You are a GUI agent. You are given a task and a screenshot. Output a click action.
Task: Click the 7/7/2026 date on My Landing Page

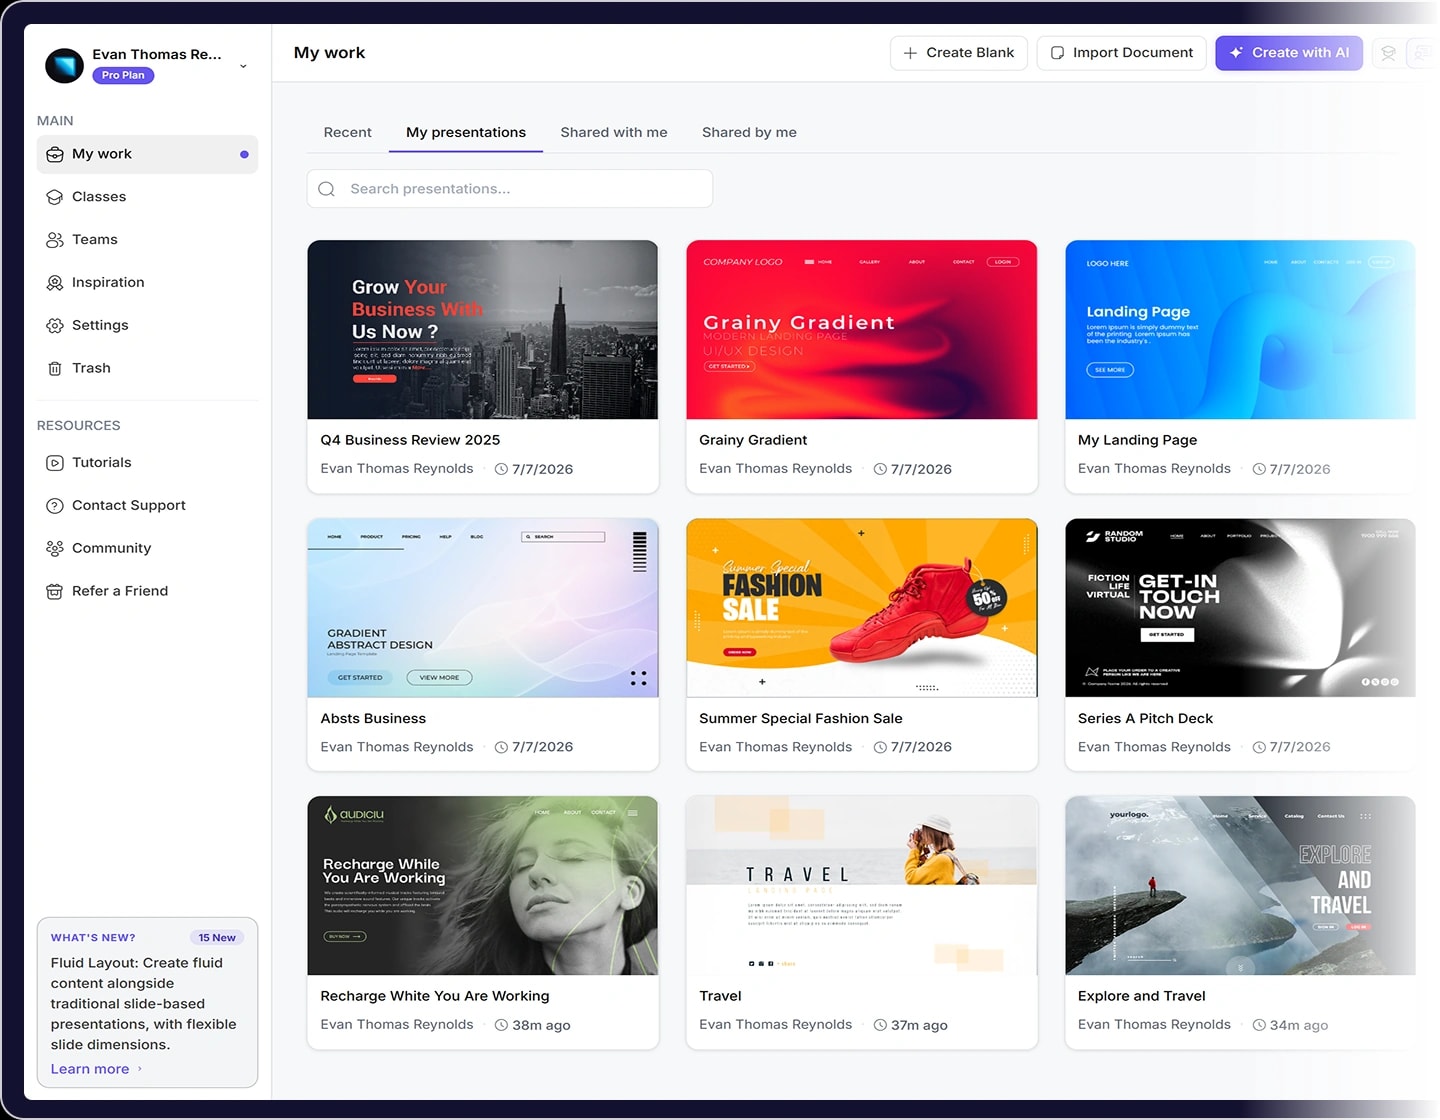(x=1300, y=469)
